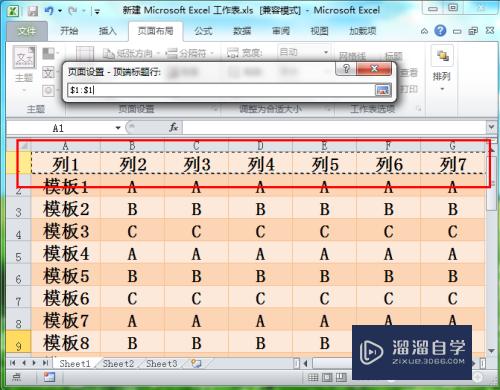Image resolution: width=500 pixels, height=390 pixels.
Task: Switch to the 加载项 tab
Action: pos(363,31)
